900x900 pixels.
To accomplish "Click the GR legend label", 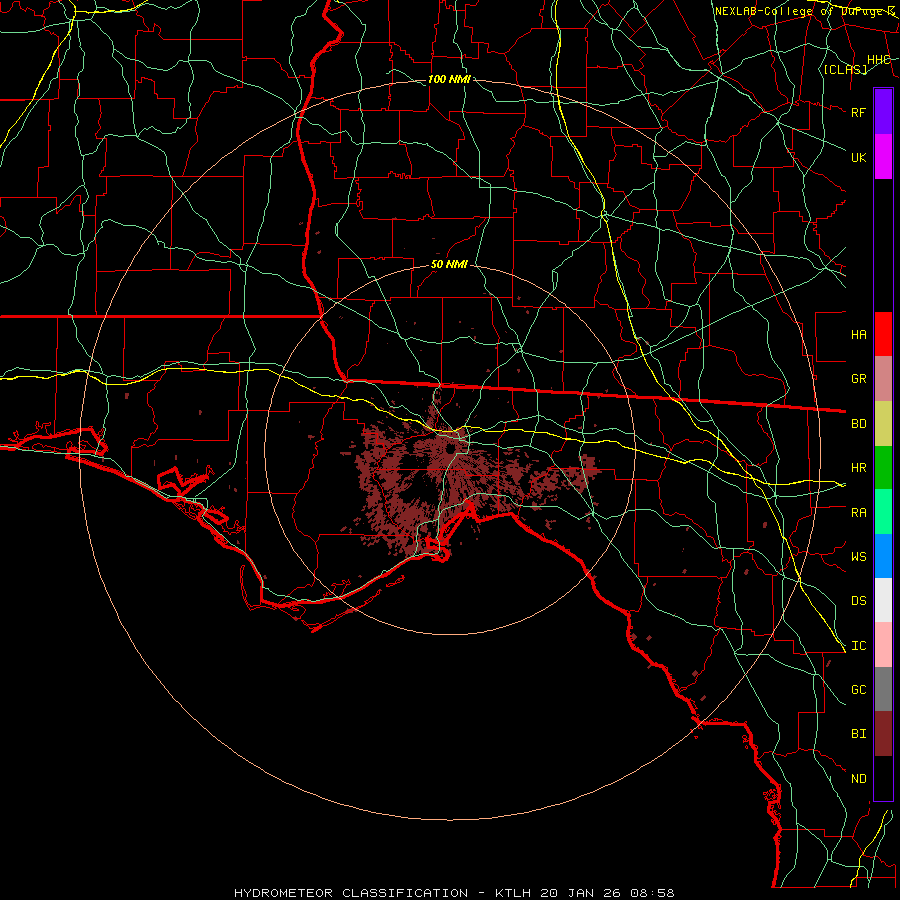I will [x=859, y=379].
